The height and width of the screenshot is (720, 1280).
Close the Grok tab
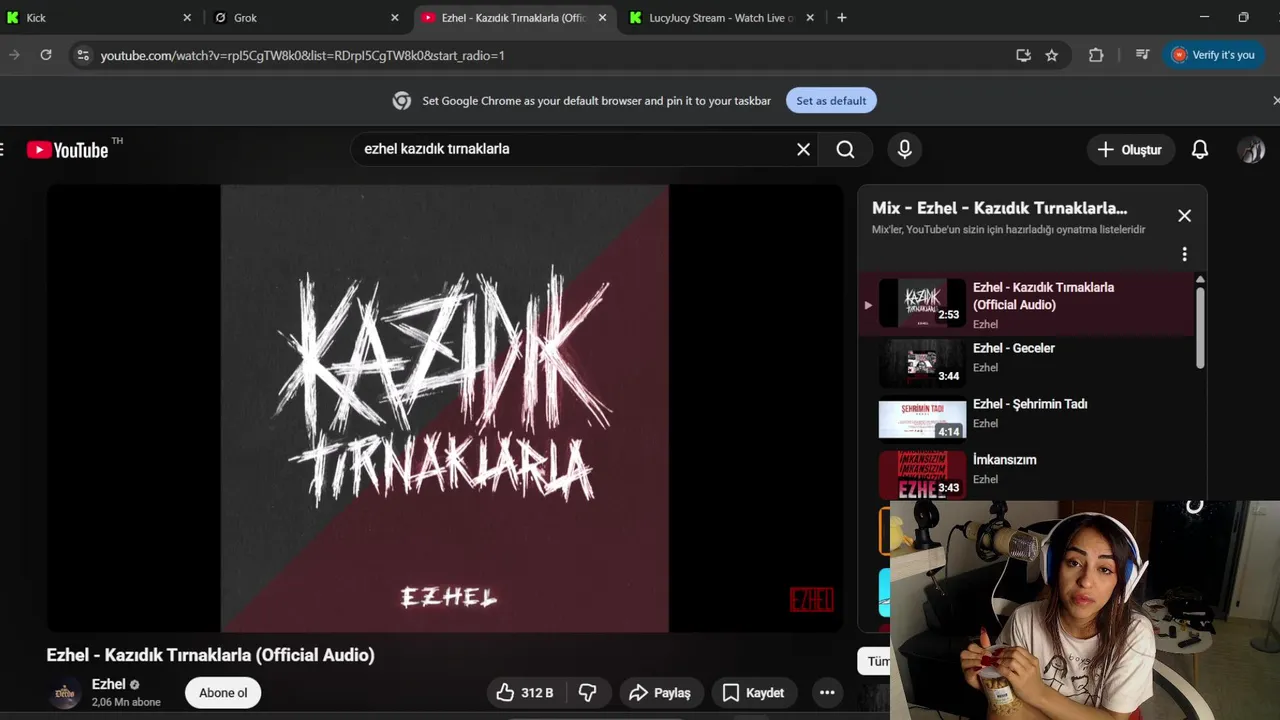(395, 18)
